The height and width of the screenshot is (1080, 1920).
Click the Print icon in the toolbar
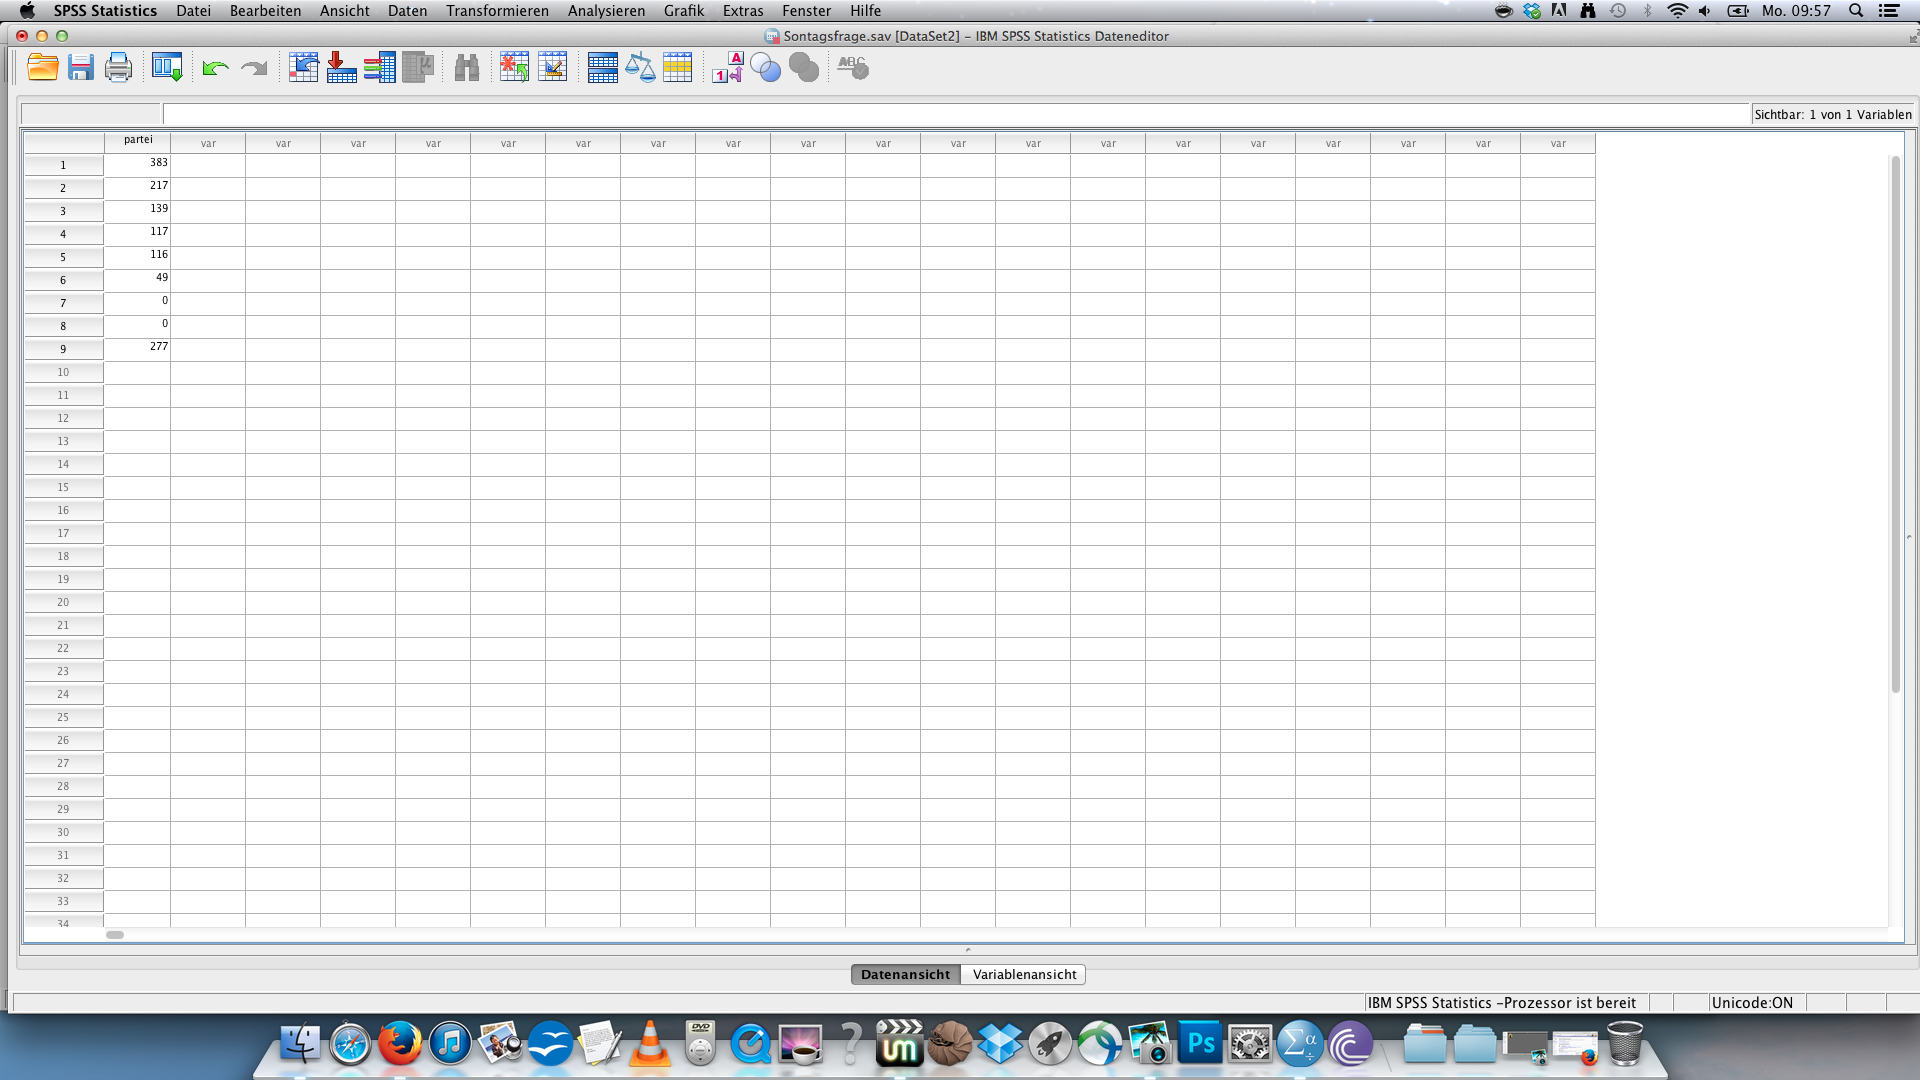[x=118, y=68]
